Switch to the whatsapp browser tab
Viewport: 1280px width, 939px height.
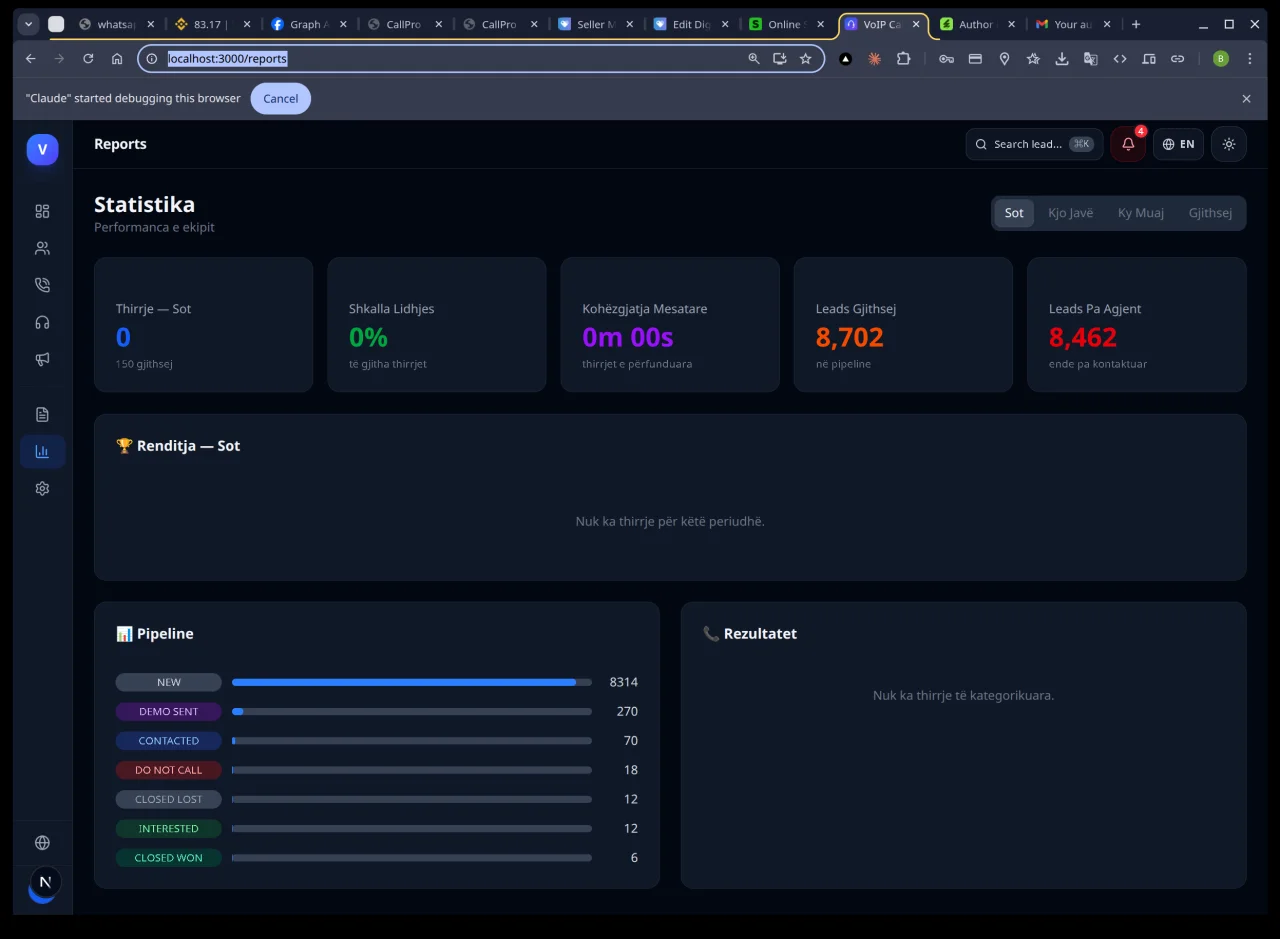[115, 24]
